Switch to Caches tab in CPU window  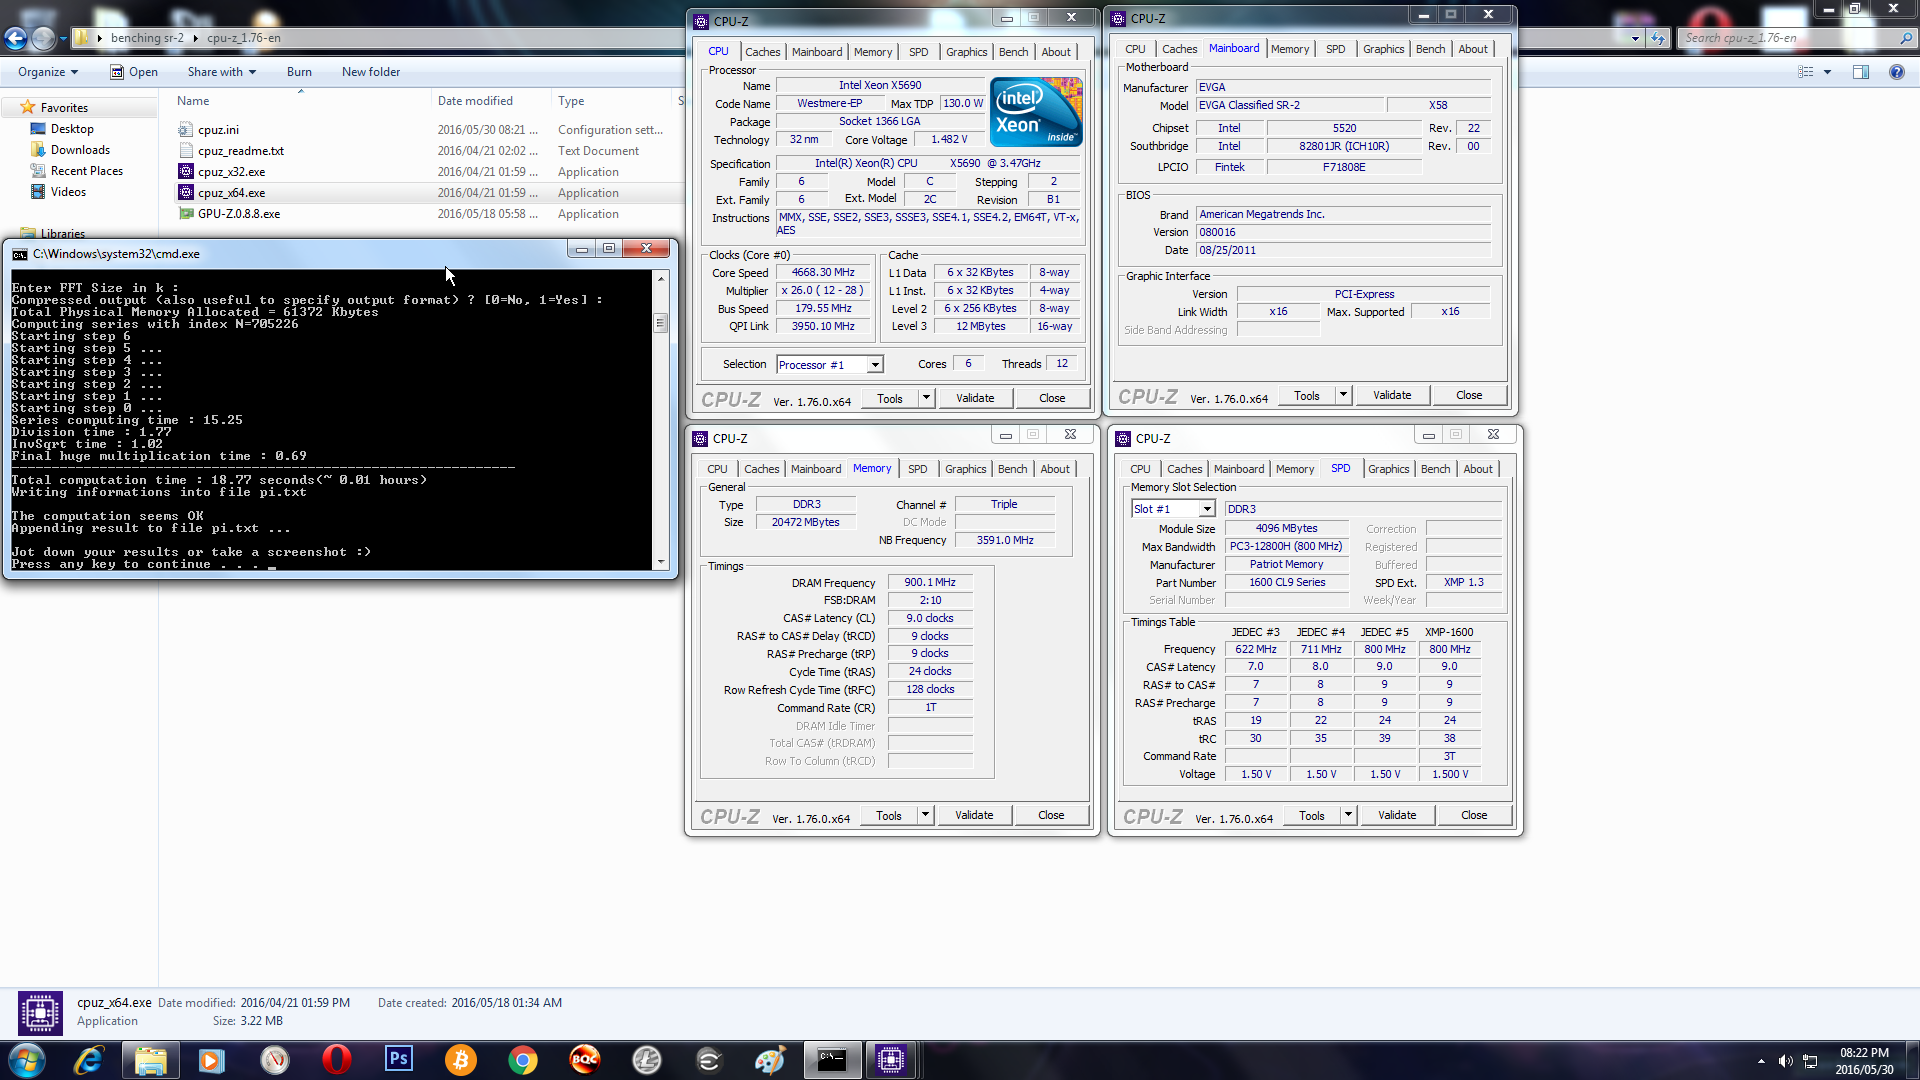pos(762,52)
